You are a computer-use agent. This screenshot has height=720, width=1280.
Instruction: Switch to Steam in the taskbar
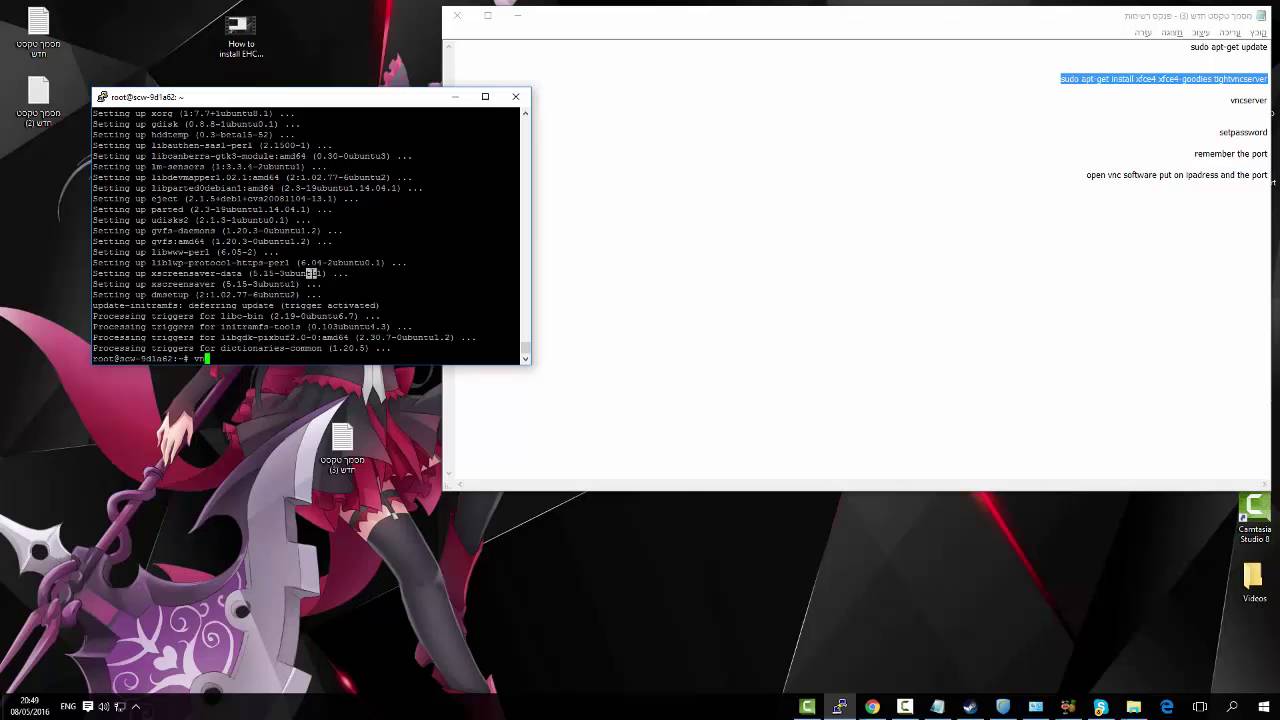970,707
